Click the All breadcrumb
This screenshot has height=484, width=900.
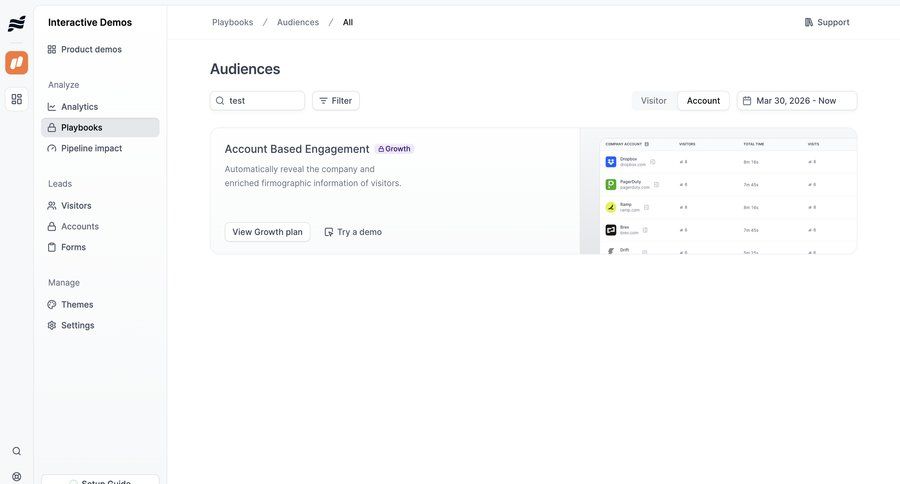pos(348,22)
